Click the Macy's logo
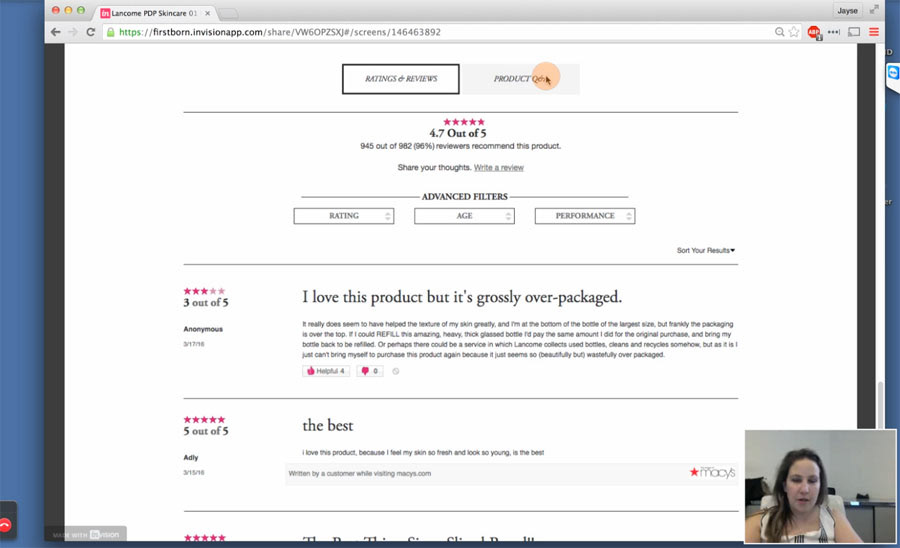The image size is (900, 548). pos(712,472)
